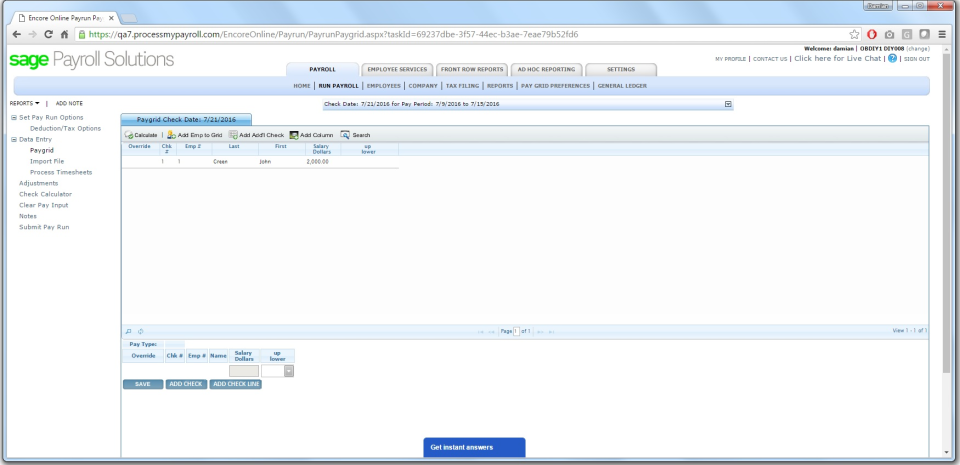This screenshot has height=465, width=960.
Task: Click the blue help question mark icon
Action: pyautogui.click(x=892, y=59)
